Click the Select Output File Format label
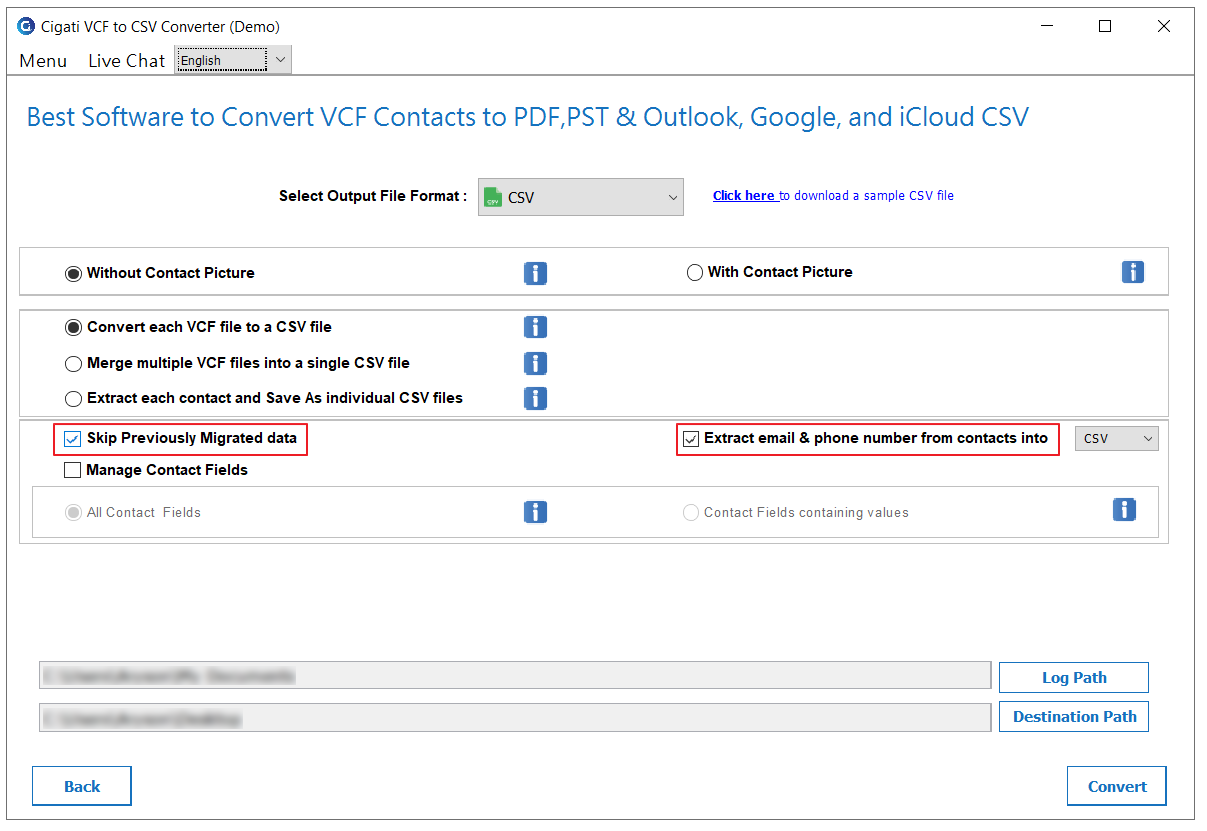Image resolution: width=1207 pixels, height=831 pixels. click(373, 196)
